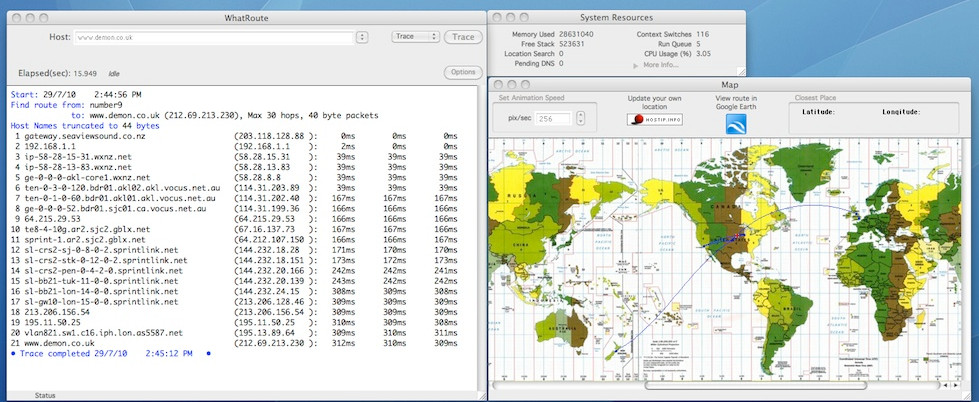Click the Latitude label in Closest Place

point(819,112)
